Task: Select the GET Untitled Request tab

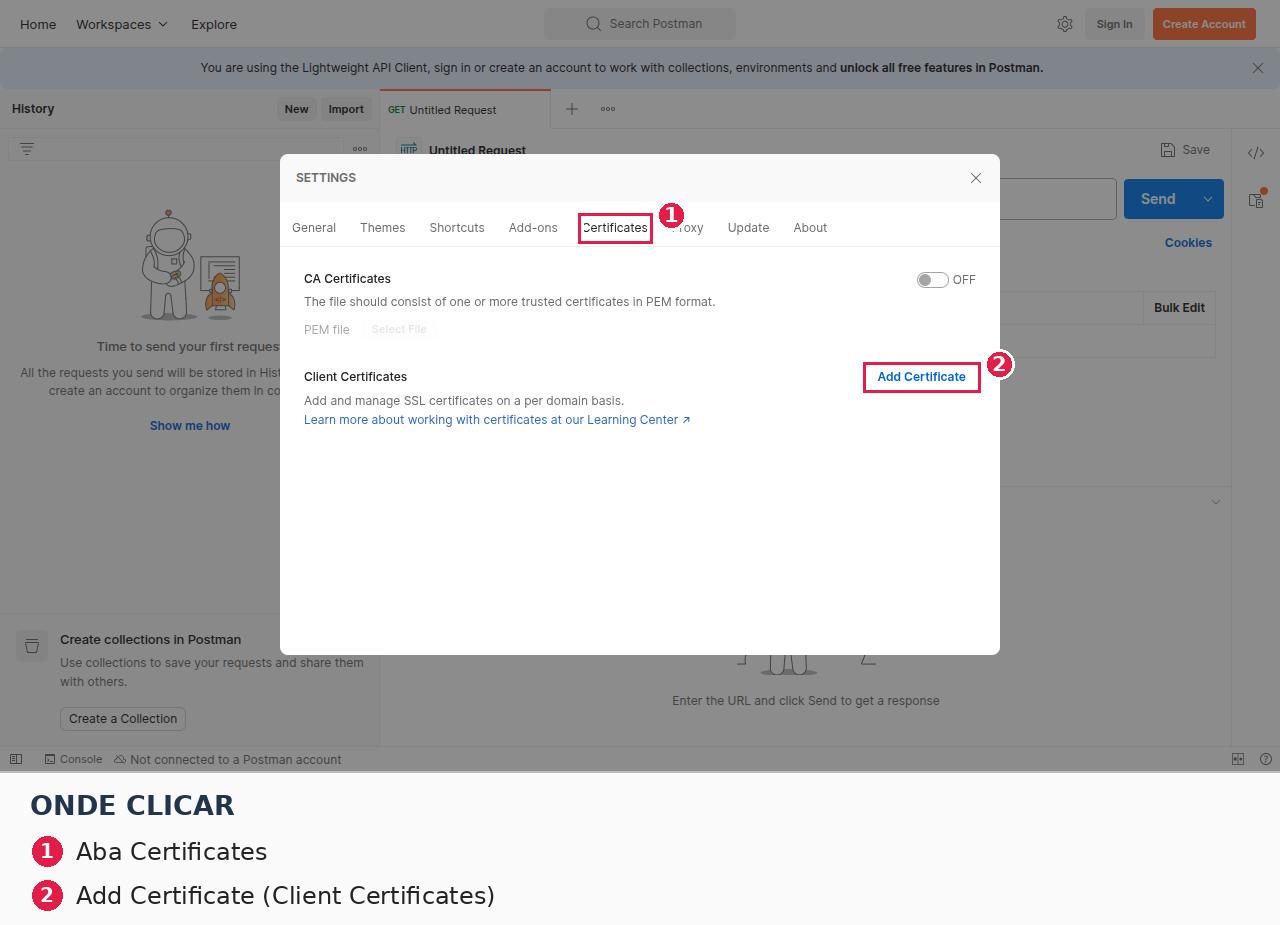Action: coord(465,109)
